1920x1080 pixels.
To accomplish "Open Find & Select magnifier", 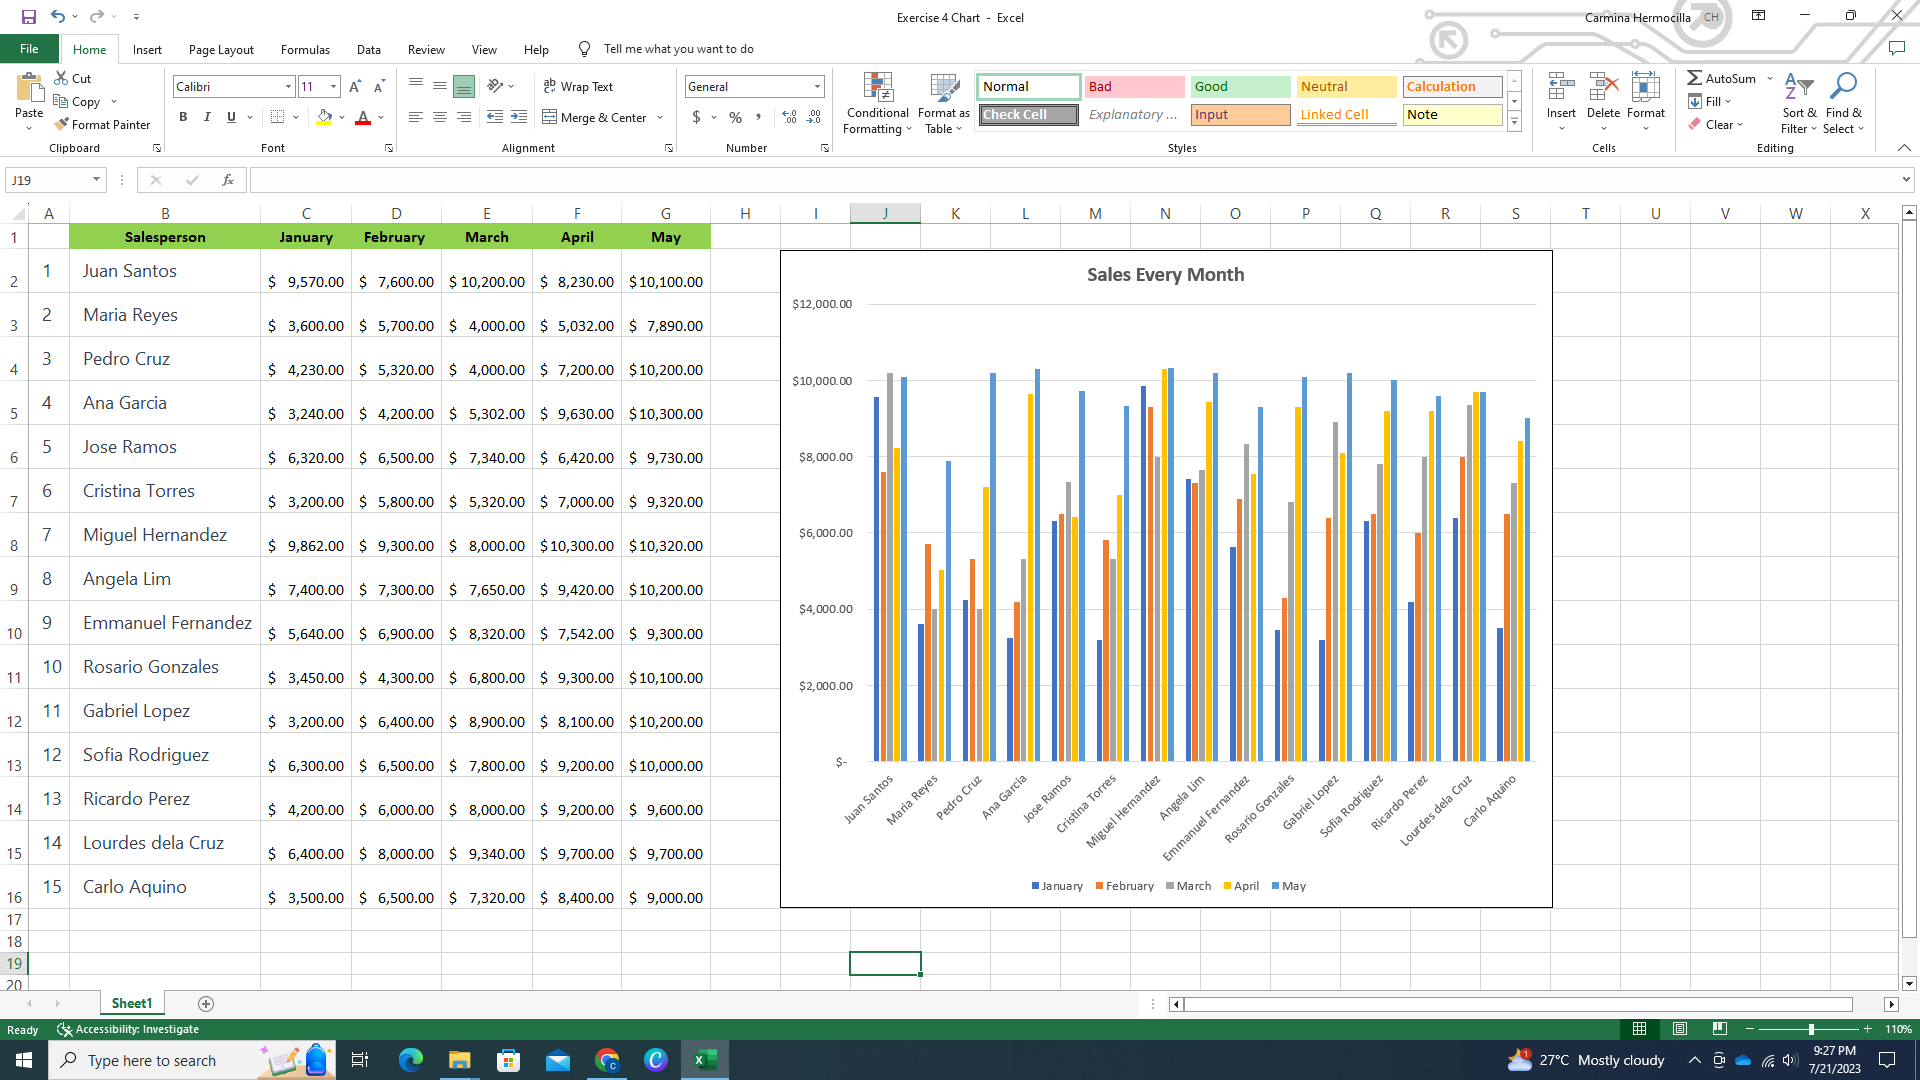I will (1843, 103).
